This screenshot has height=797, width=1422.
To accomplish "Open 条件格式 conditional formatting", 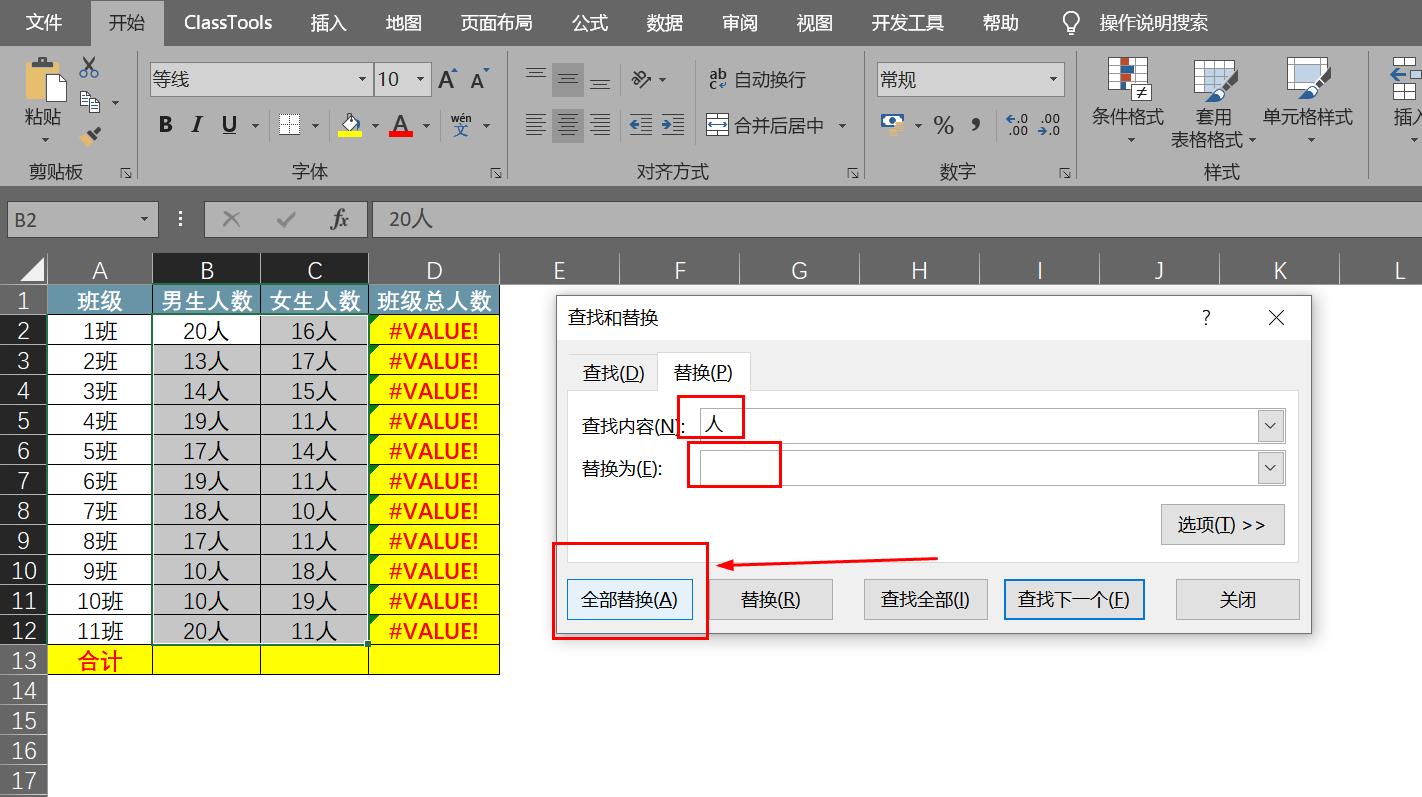I will pos(1128,101).
